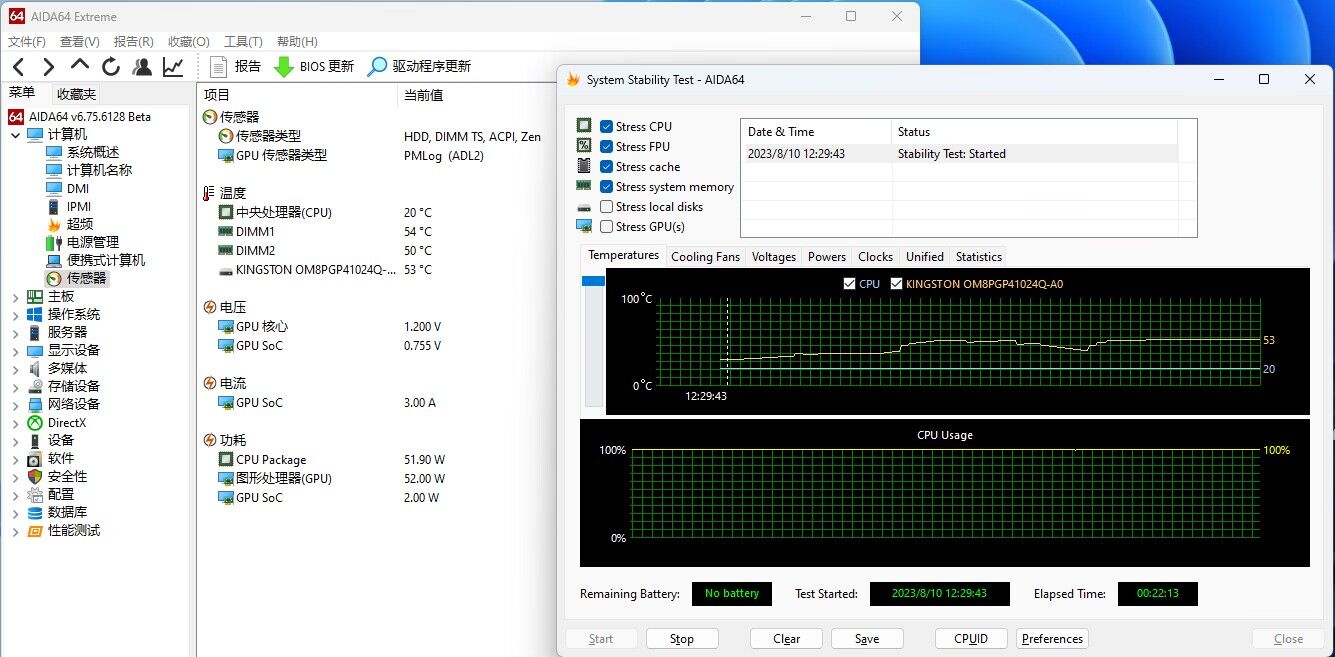Open the 工具(T) menu

click(243, 41)
